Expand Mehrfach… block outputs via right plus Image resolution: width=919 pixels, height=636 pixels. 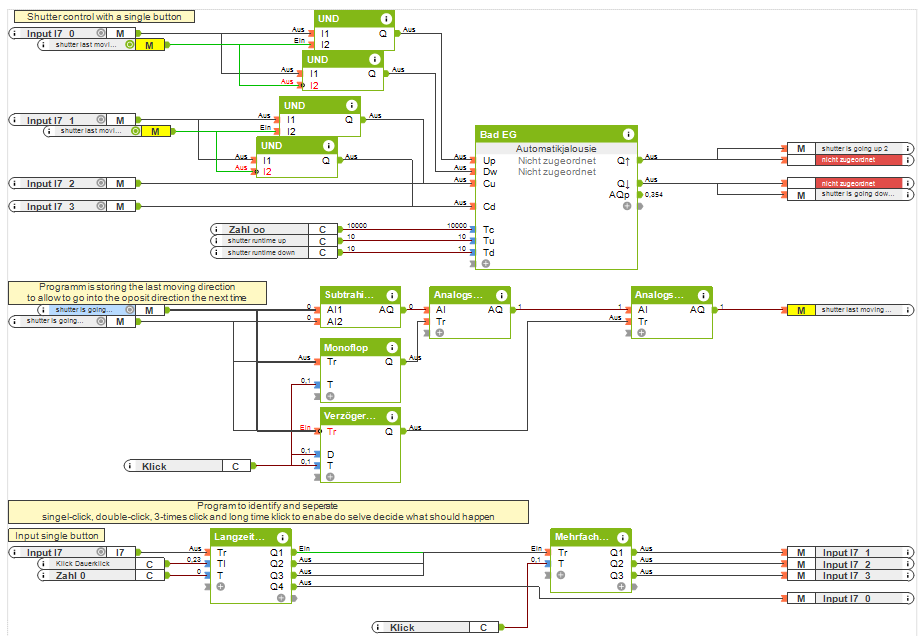[x=621, y=587]
